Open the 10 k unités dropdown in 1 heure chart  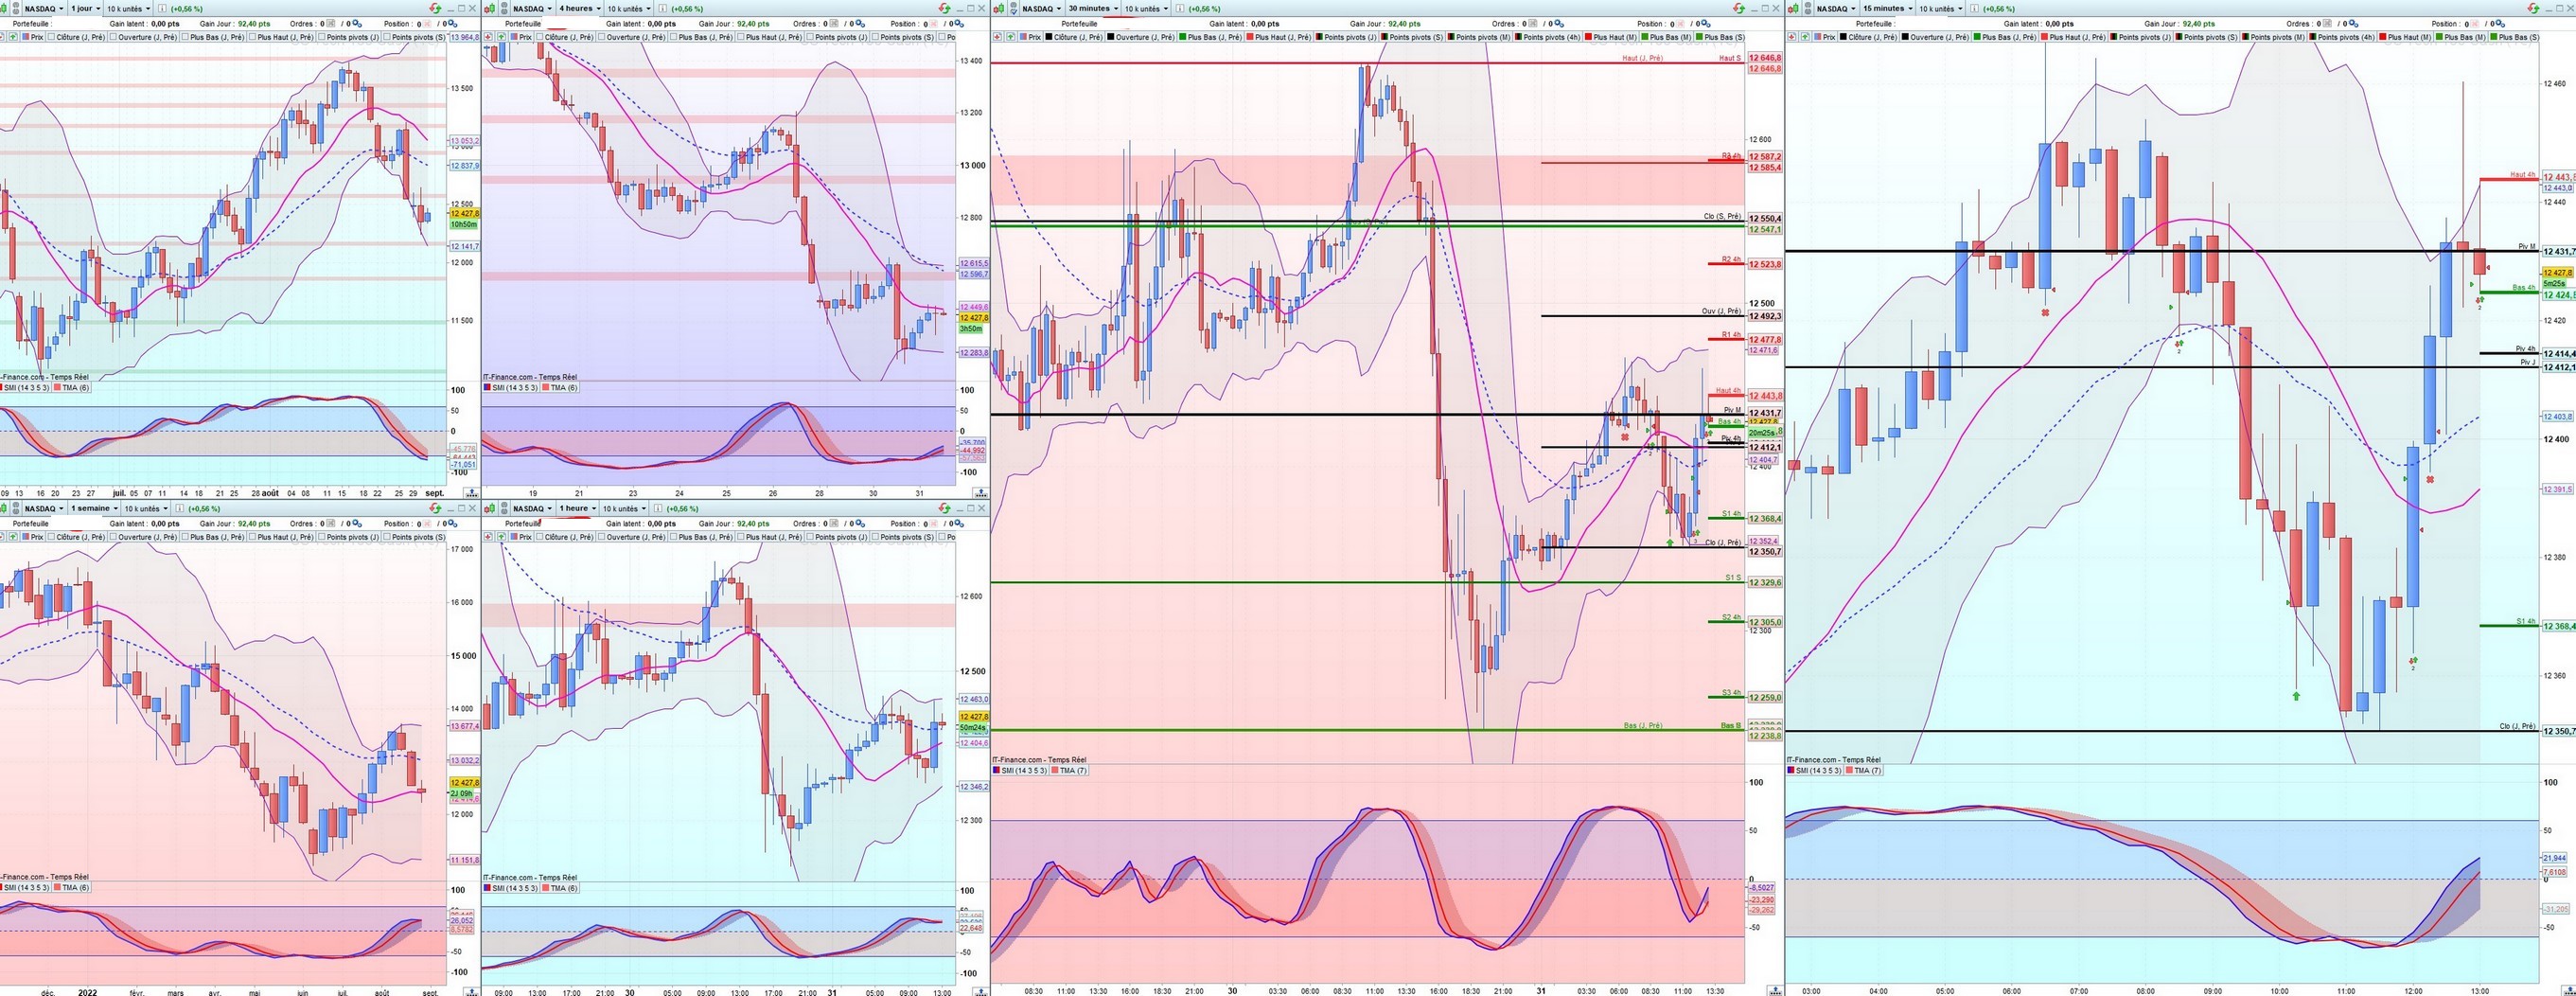[x=623, y=508]
